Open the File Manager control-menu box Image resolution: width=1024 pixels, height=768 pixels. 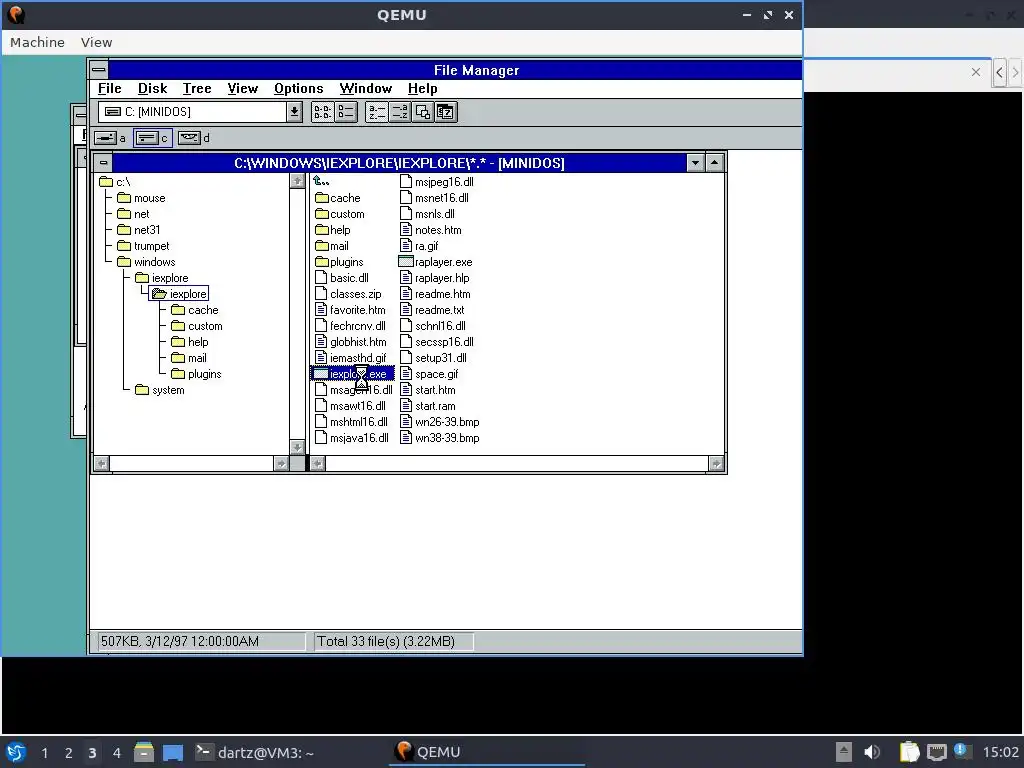(x=99, y=69)
